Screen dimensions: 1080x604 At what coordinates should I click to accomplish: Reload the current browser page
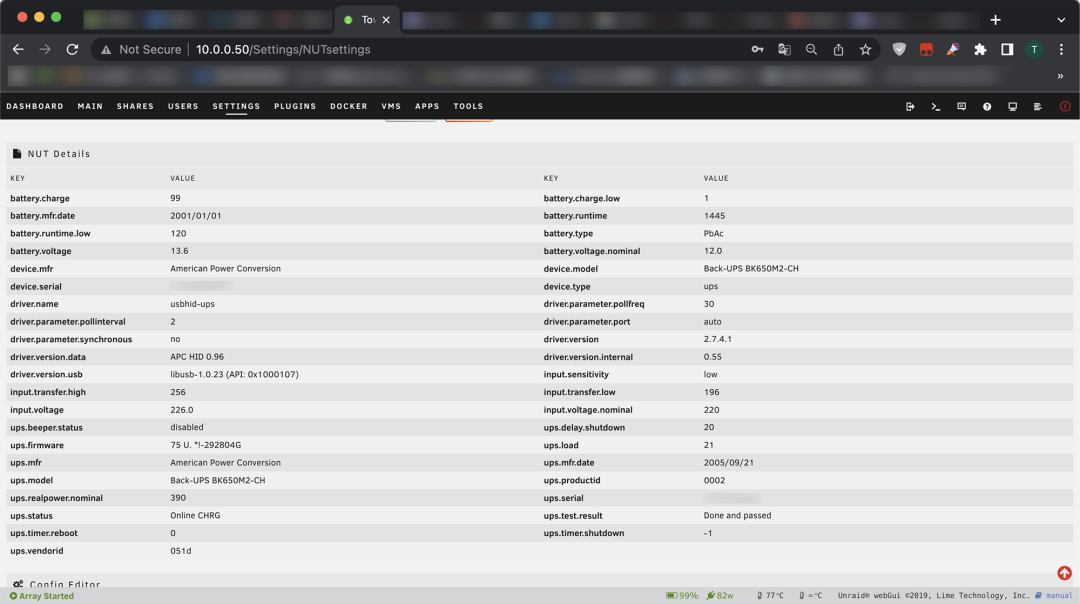(x=72, y=50)
